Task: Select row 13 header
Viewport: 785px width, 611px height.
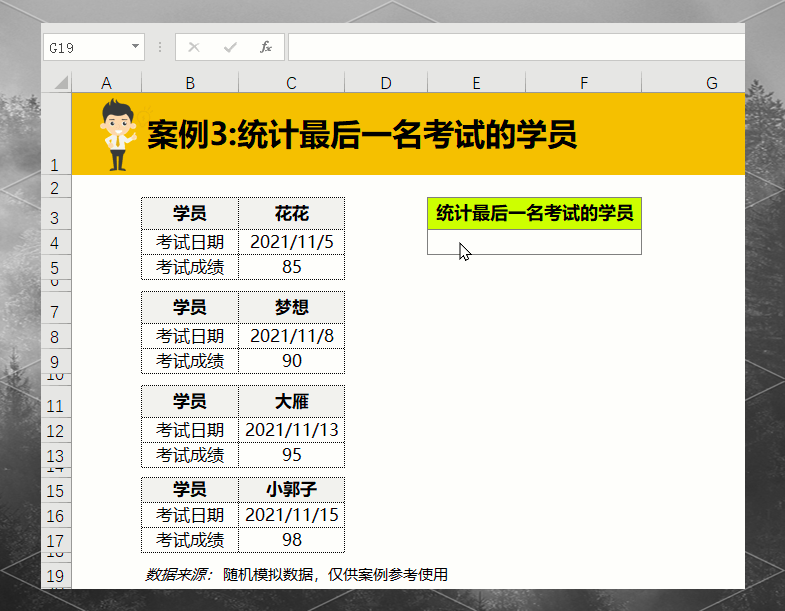Action: tap(56, 455)
